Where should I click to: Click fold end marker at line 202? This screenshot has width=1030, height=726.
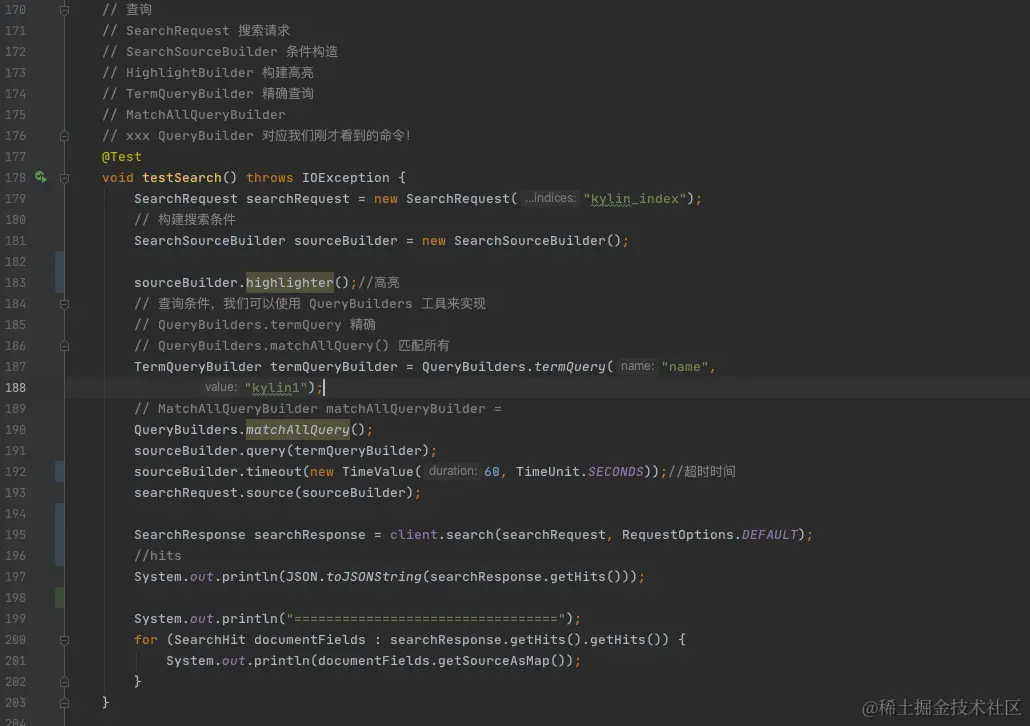[x=64, y=682]
